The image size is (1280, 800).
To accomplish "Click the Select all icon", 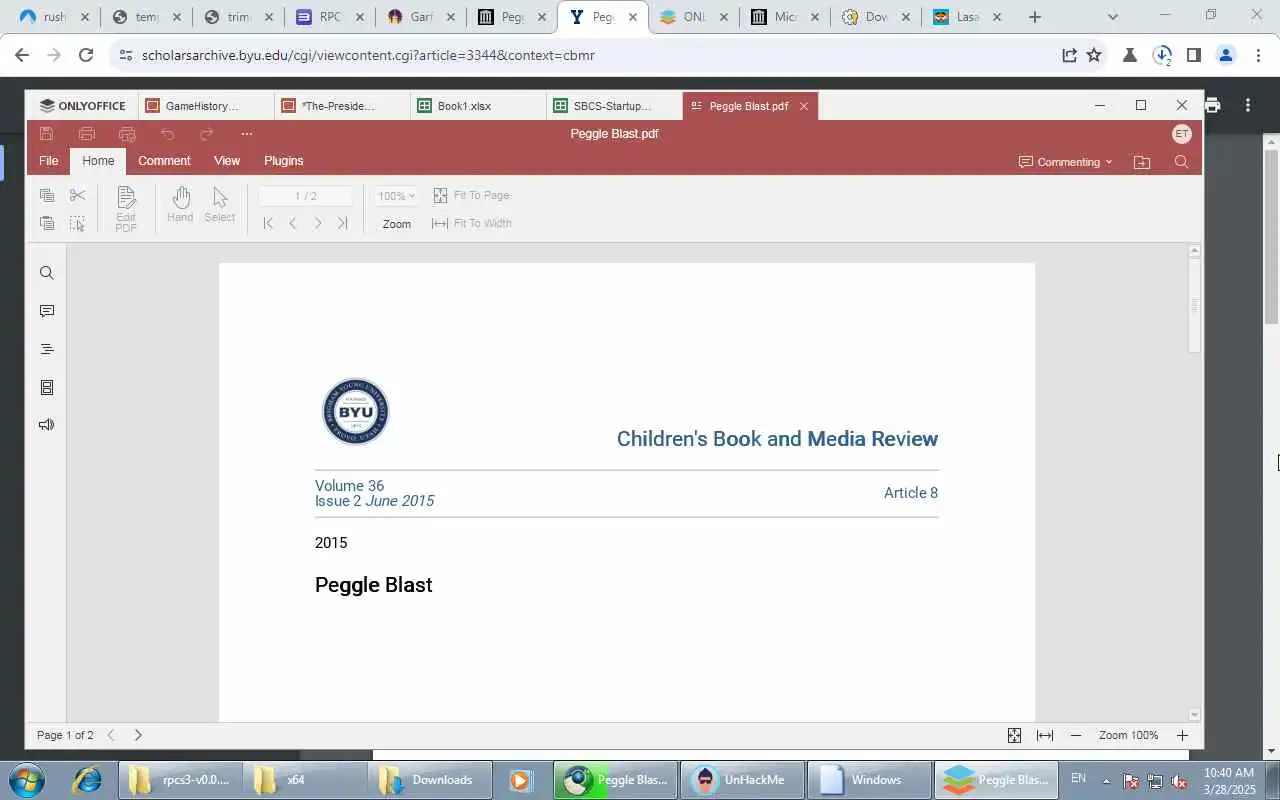I will [x=78, y=223].
